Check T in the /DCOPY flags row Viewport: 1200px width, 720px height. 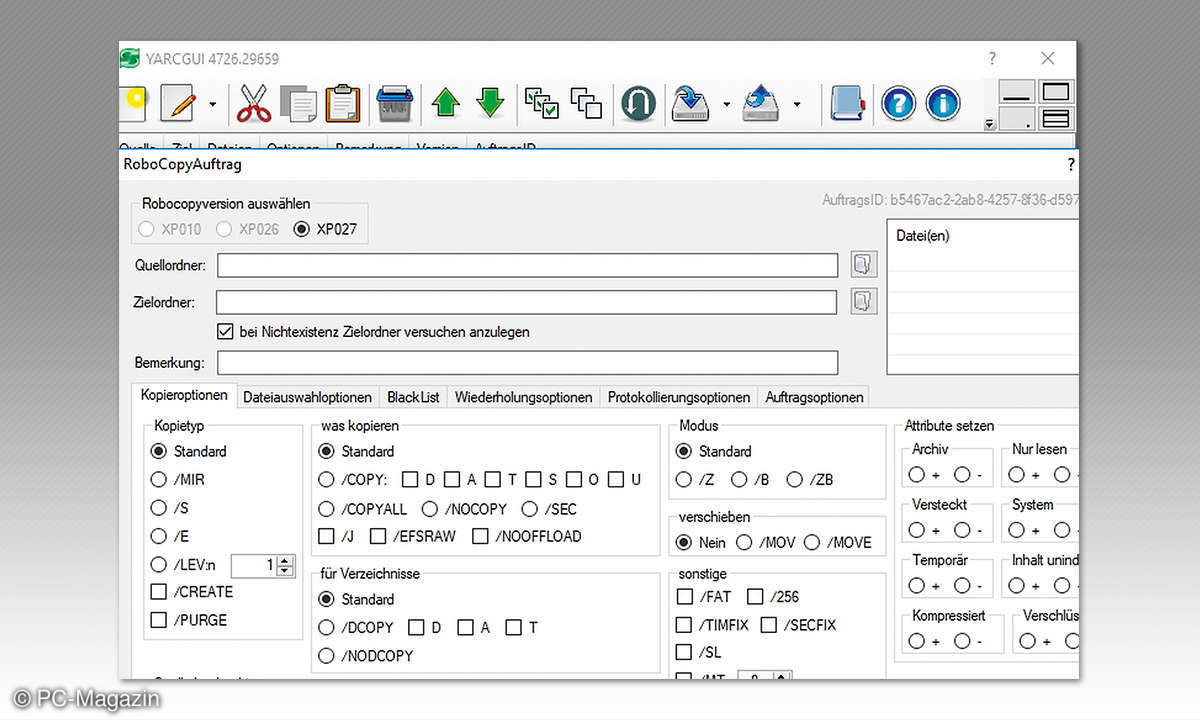513,628
